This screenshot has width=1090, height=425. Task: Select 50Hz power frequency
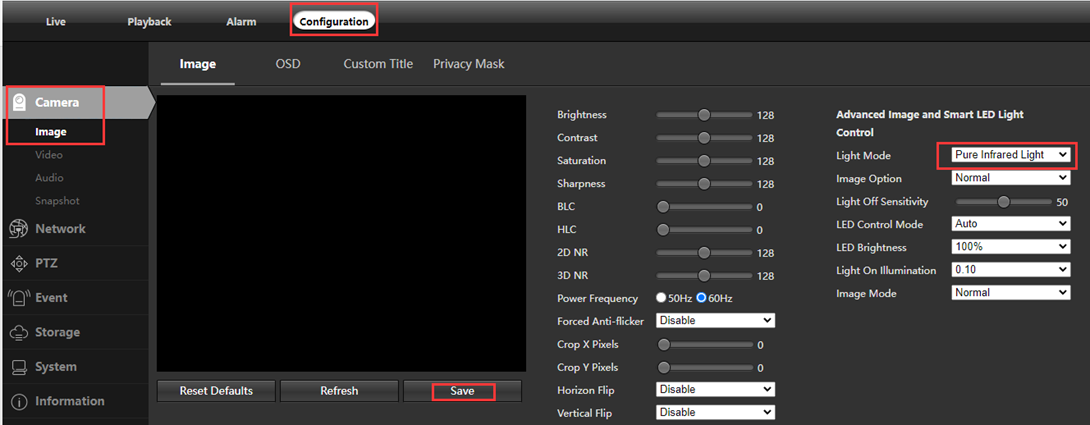661,298
